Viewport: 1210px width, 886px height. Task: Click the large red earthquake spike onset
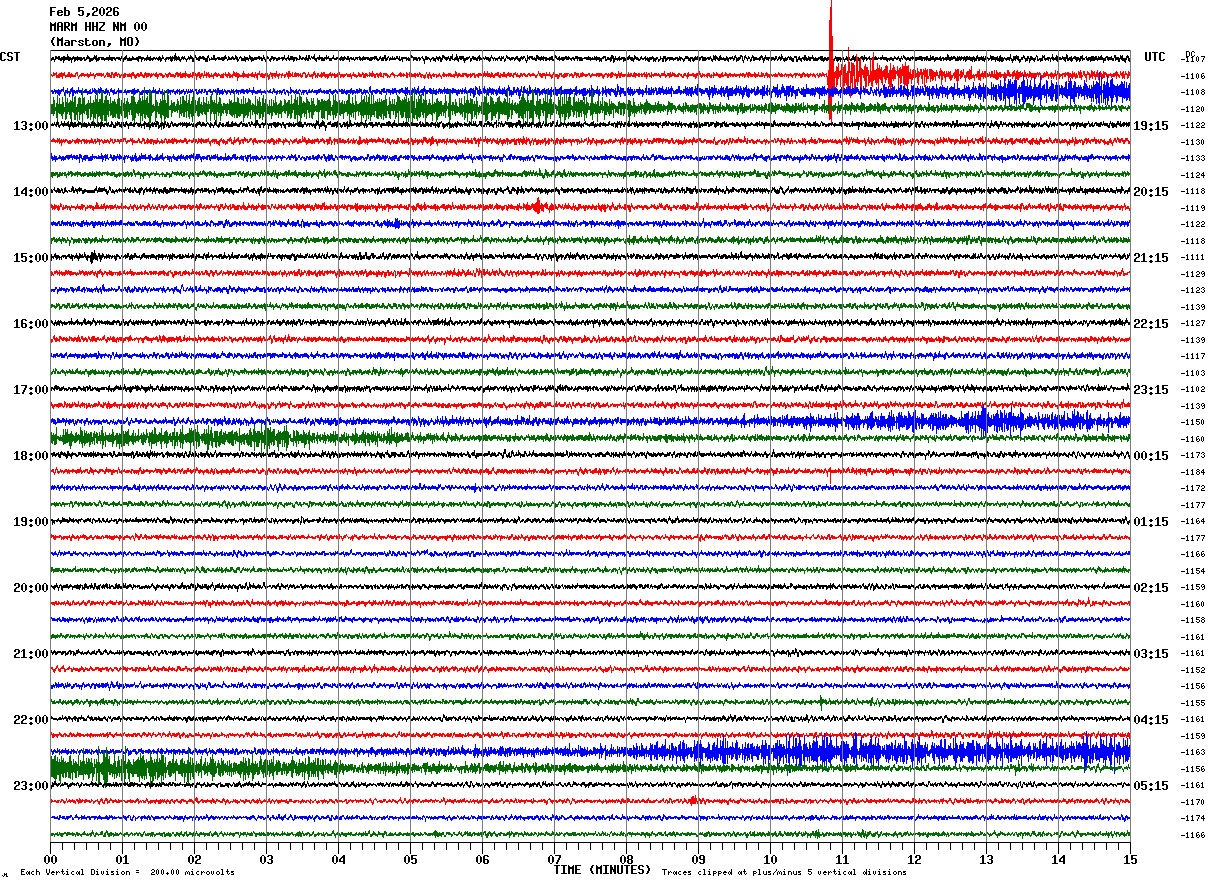point(830,62)
